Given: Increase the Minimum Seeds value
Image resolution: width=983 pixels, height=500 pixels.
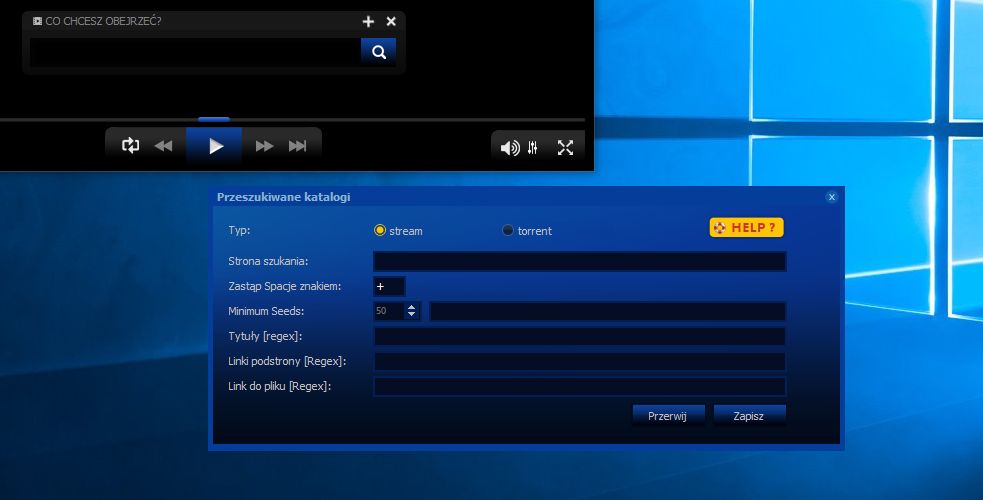Looking at the screenshot, I should coord(411,307).
